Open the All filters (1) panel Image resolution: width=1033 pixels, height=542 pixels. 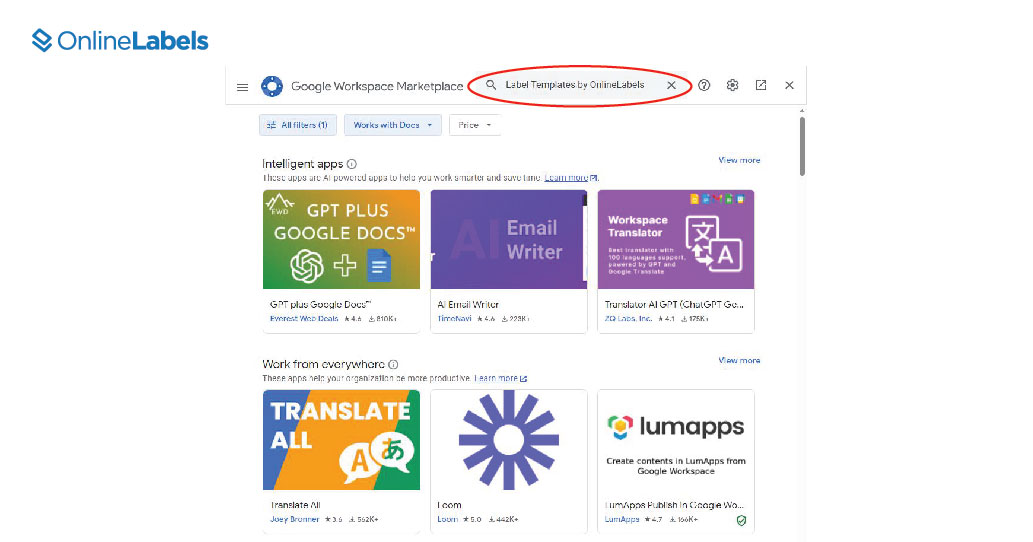coord(298,125)
